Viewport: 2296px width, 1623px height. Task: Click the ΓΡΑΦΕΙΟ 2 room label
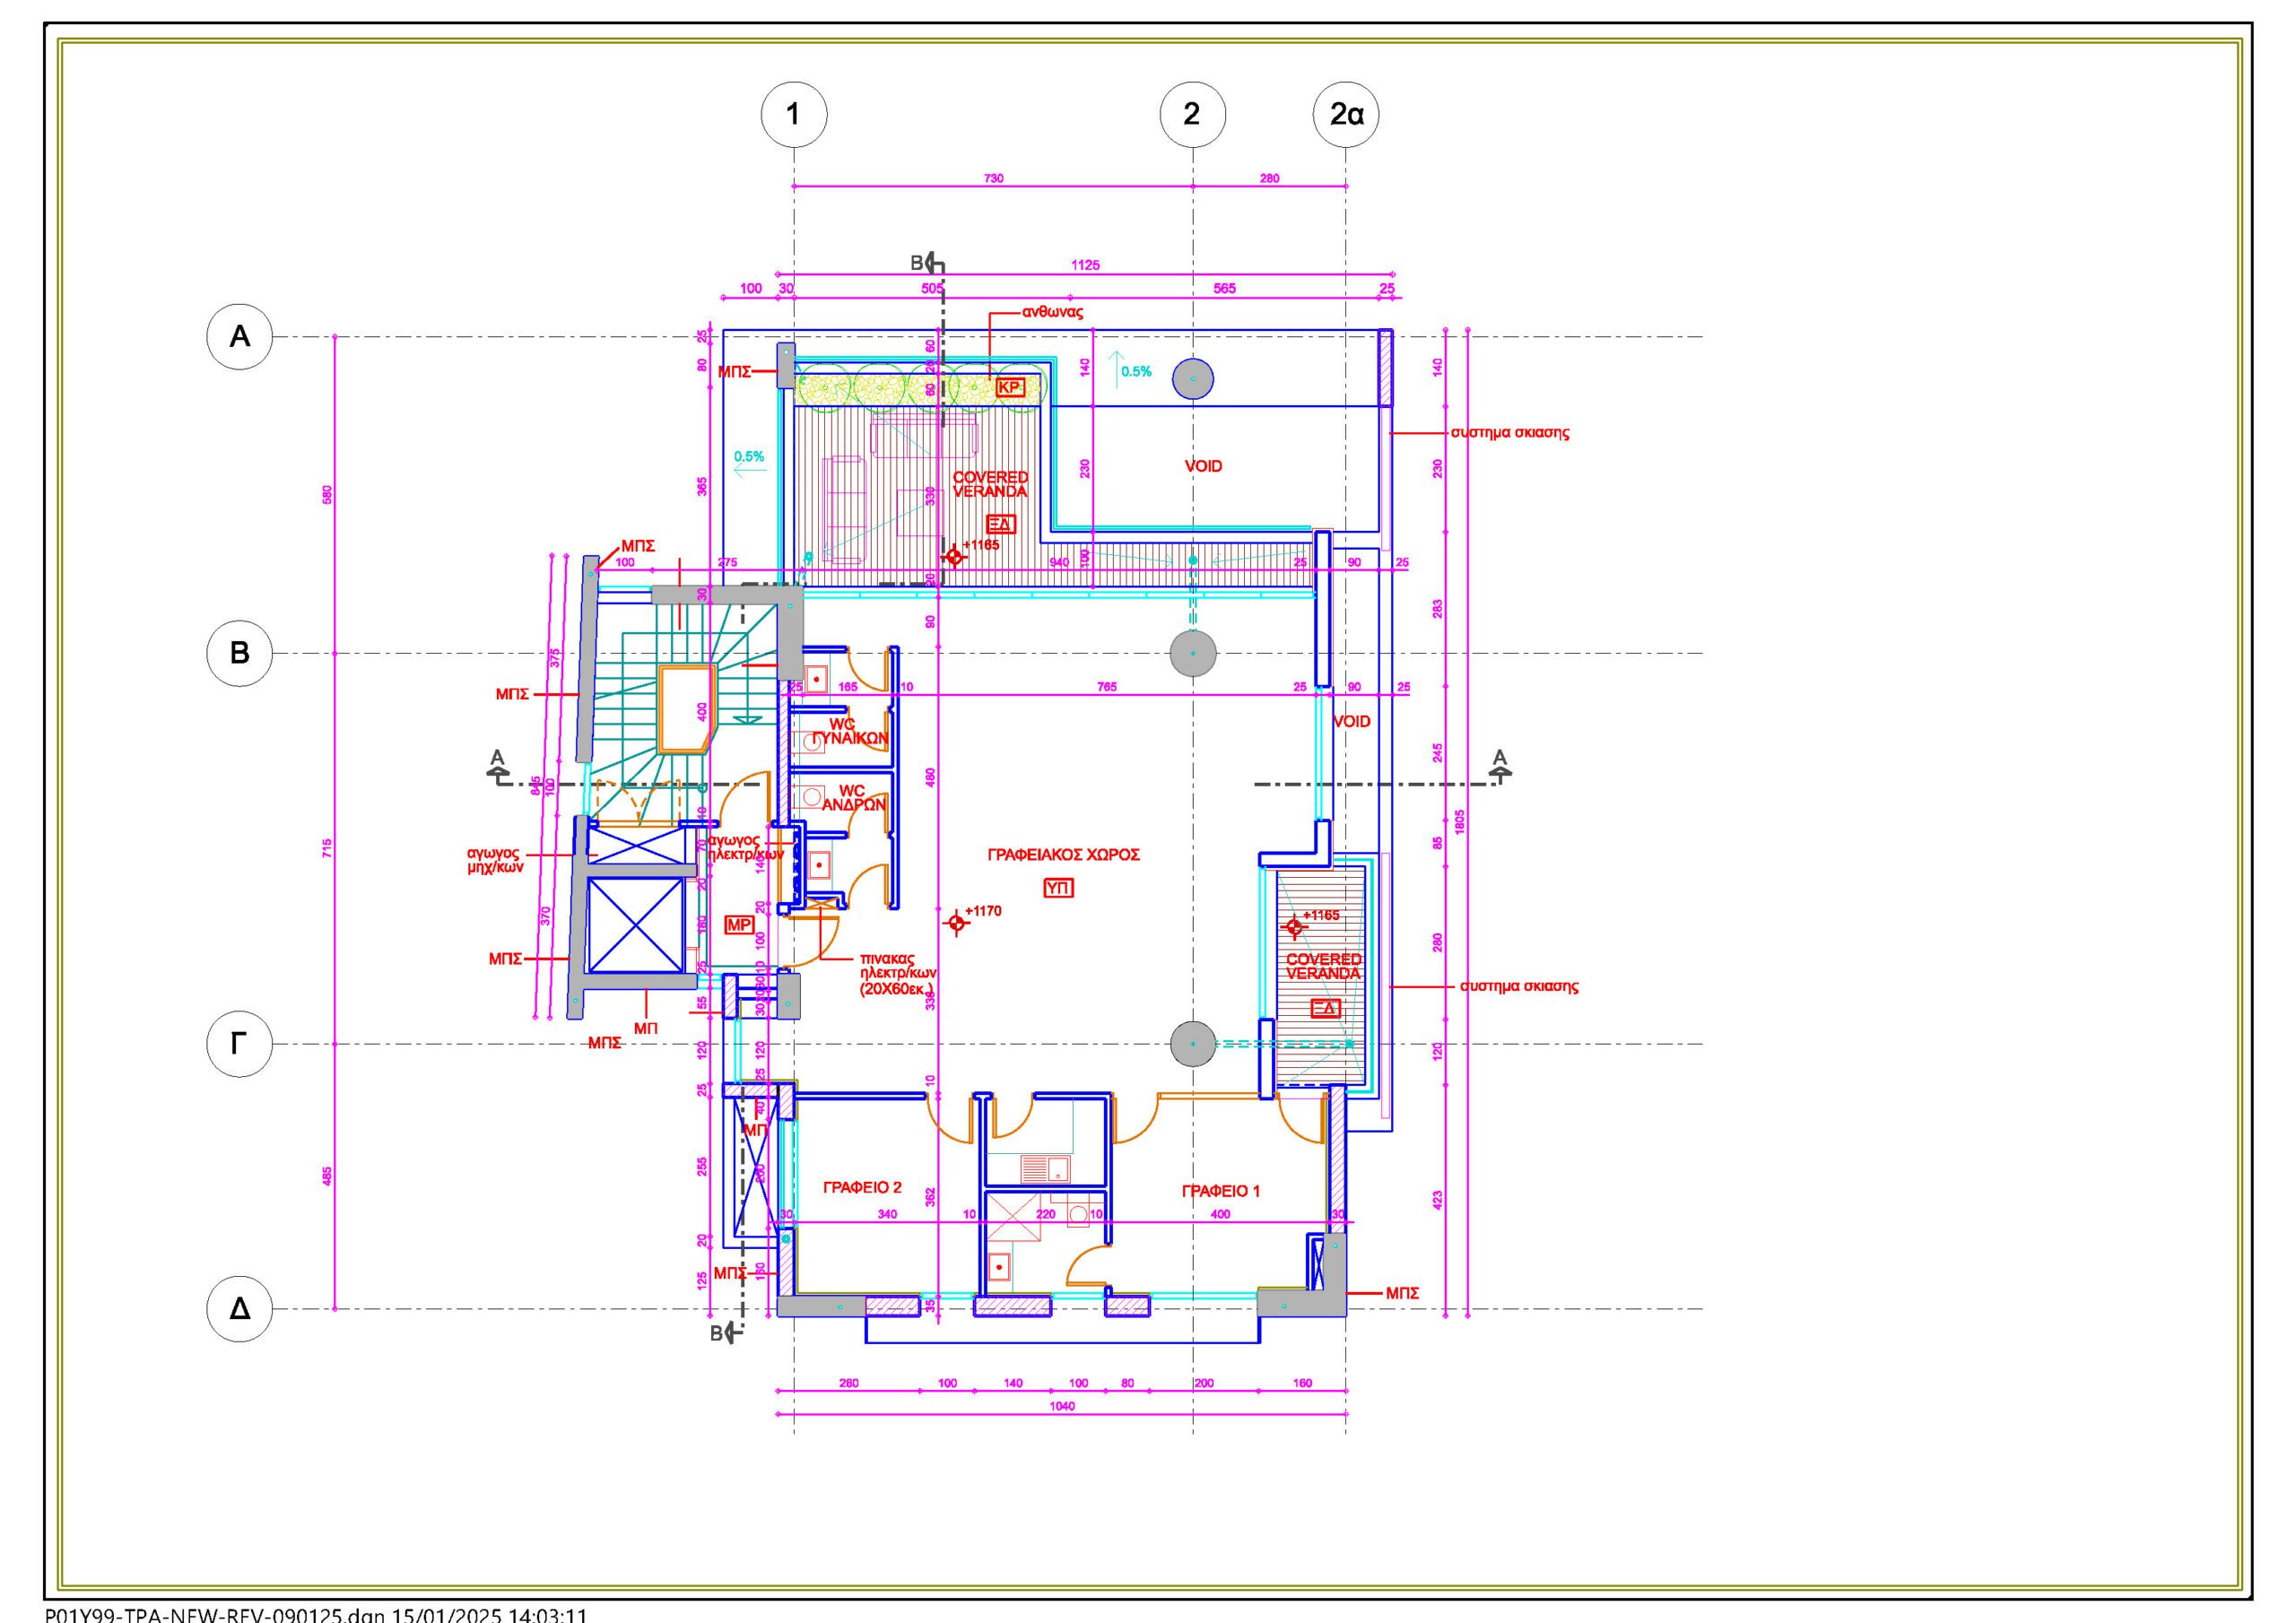click(x=862, y=1187)
